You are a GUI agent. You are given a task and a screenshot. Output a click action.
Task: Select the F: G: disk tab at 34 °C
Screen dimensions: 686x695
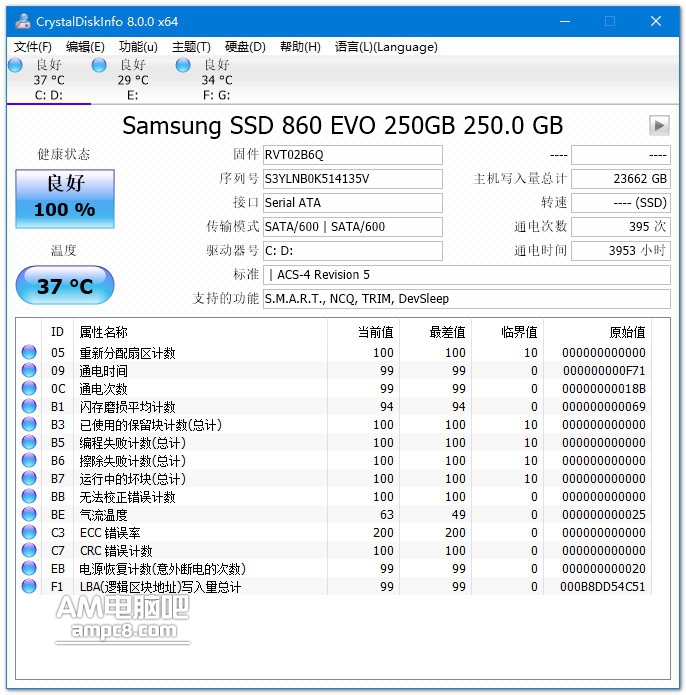(217, 80)
